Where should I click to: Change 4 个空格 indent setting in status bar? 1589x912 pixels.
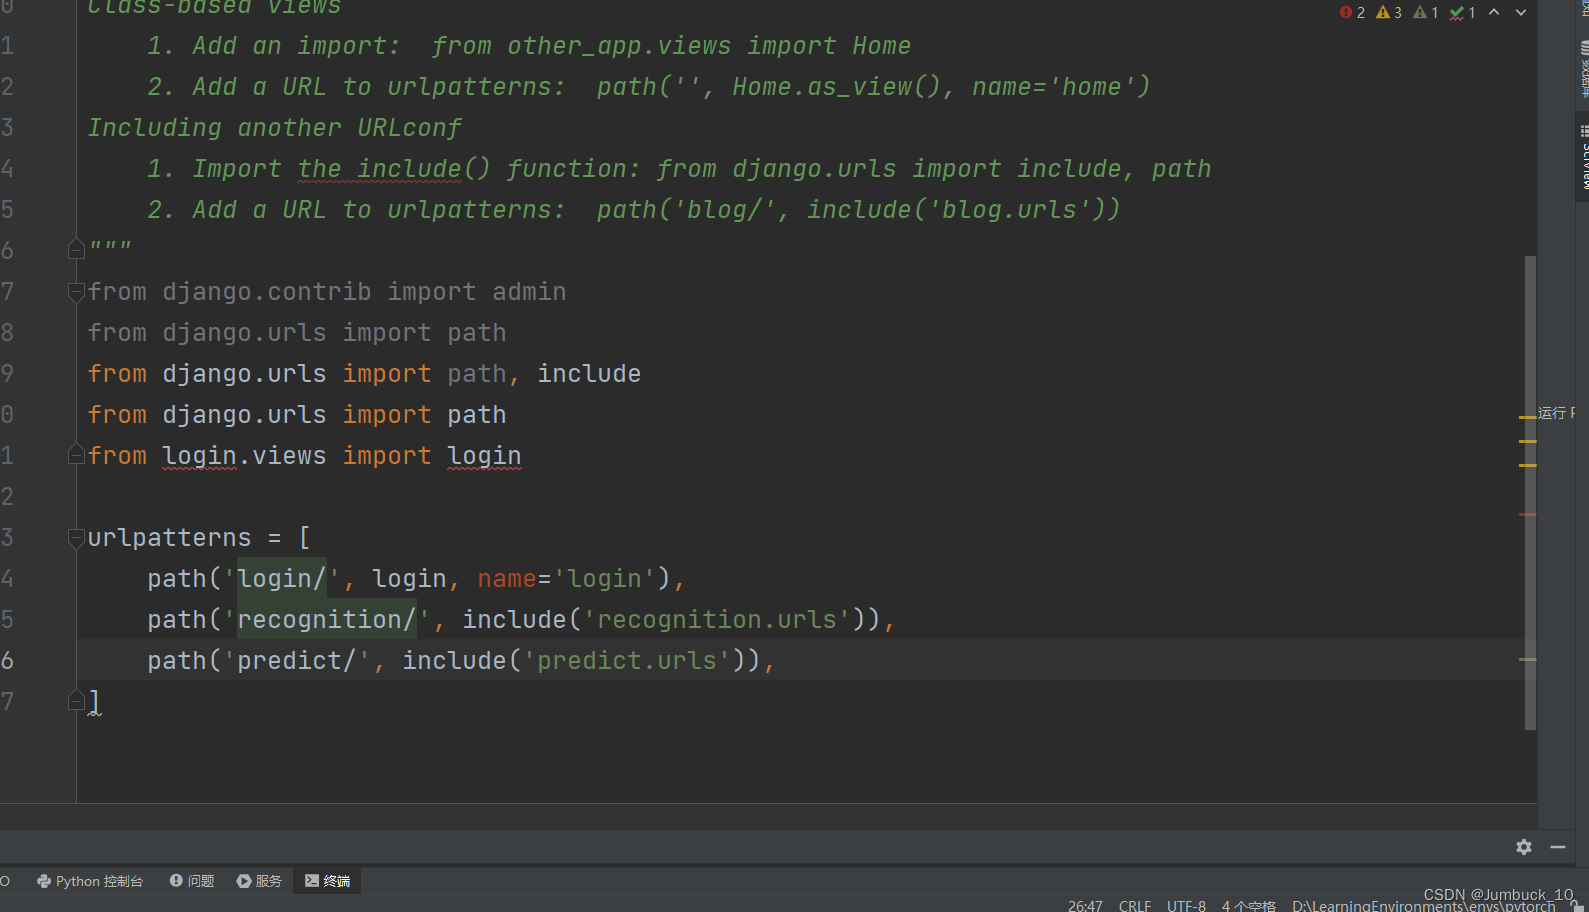1248,905
